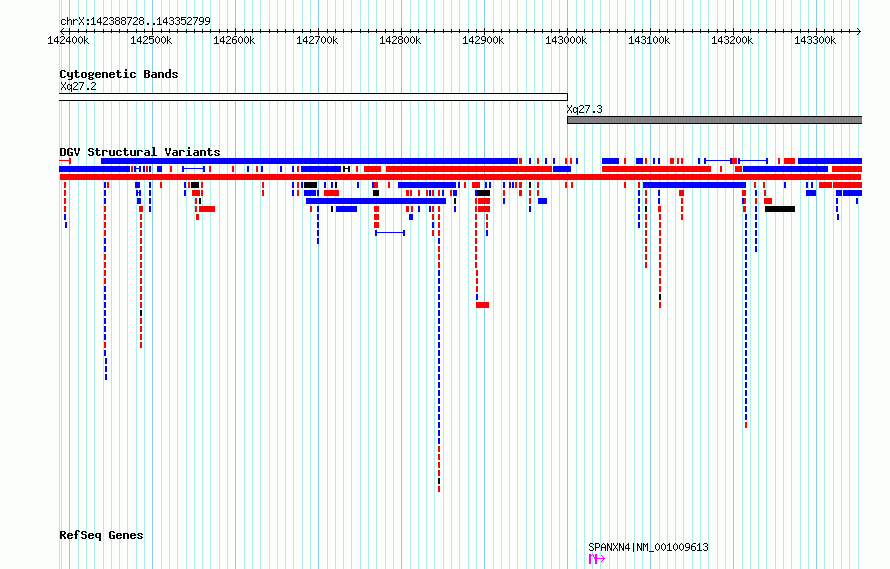Click the DGV Structural Variants track title

pyautogui.click(x=140, y=152)
